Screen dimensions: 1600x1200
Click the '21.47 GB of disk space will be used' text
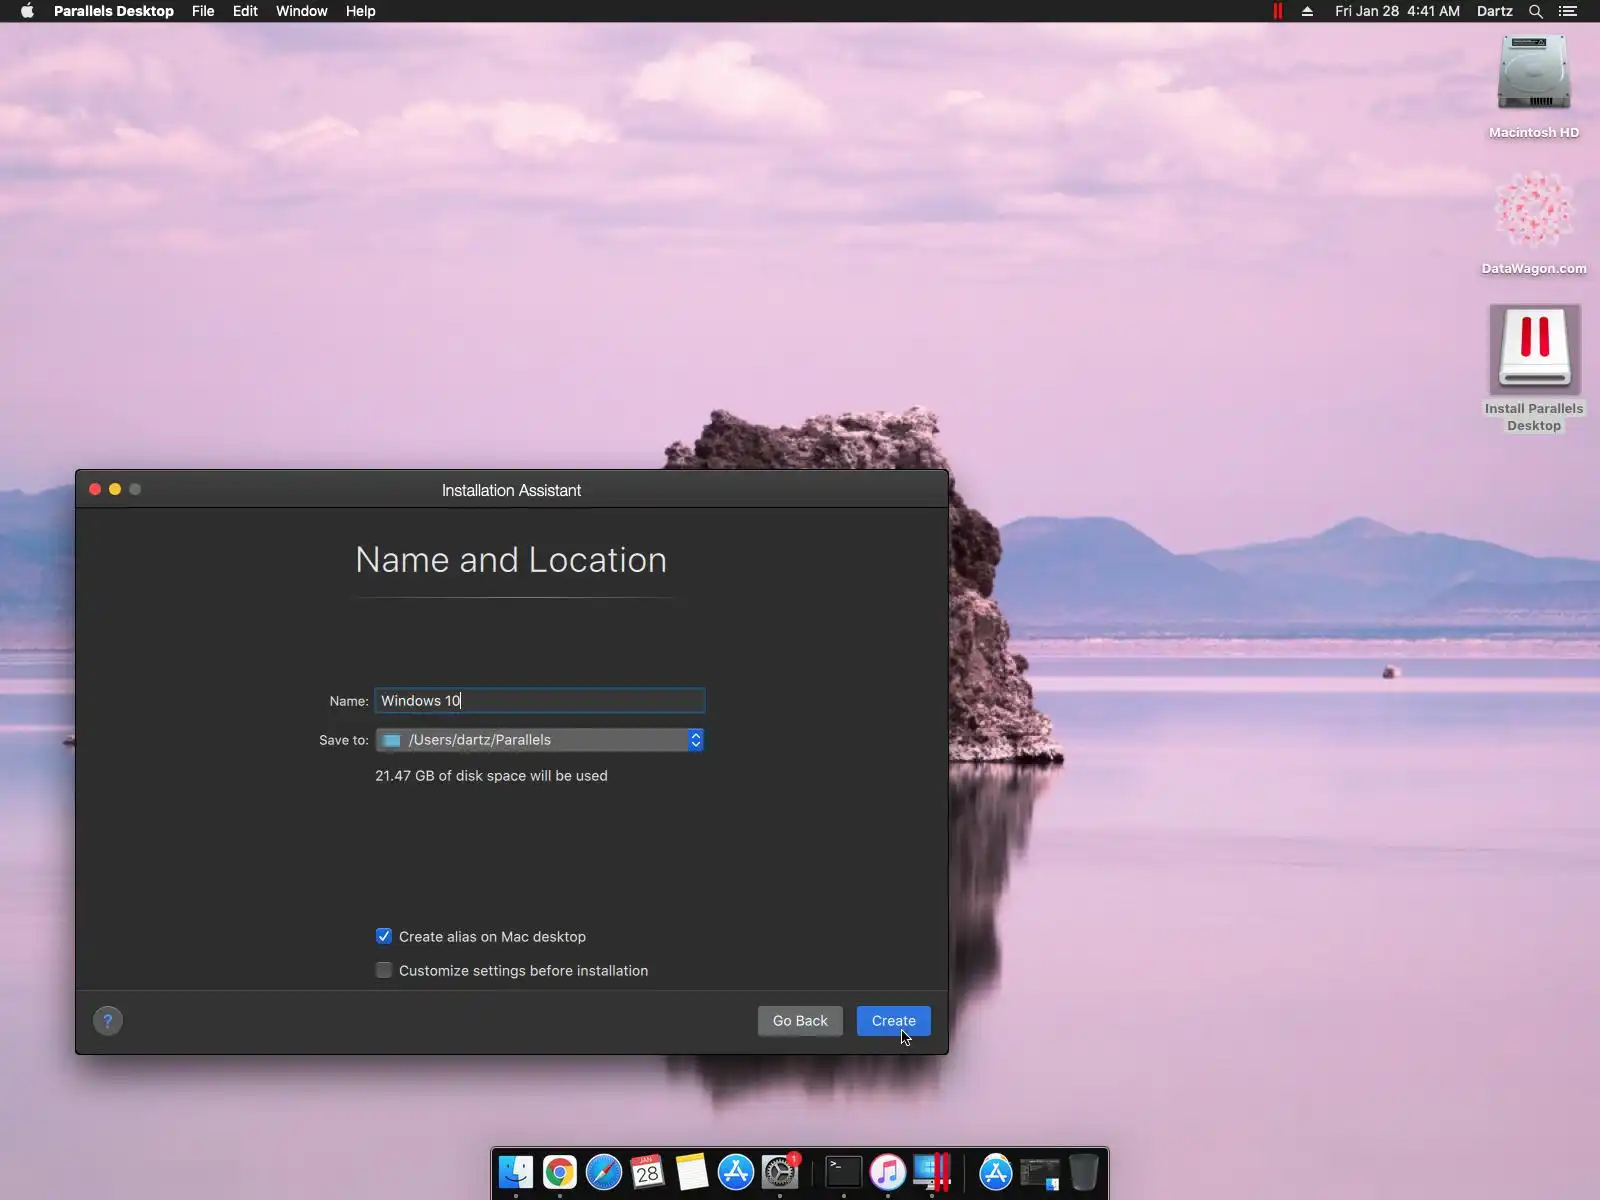click(x=491, y=776)
